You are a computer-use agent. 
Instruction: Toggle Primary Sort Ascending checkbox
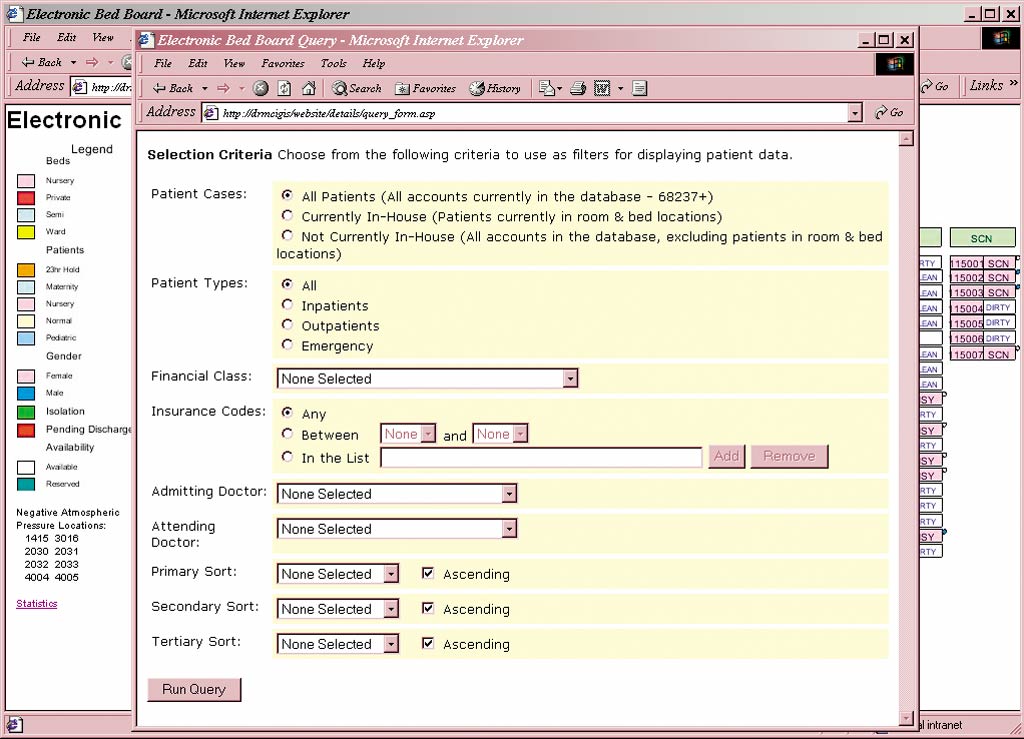[428, 573]
